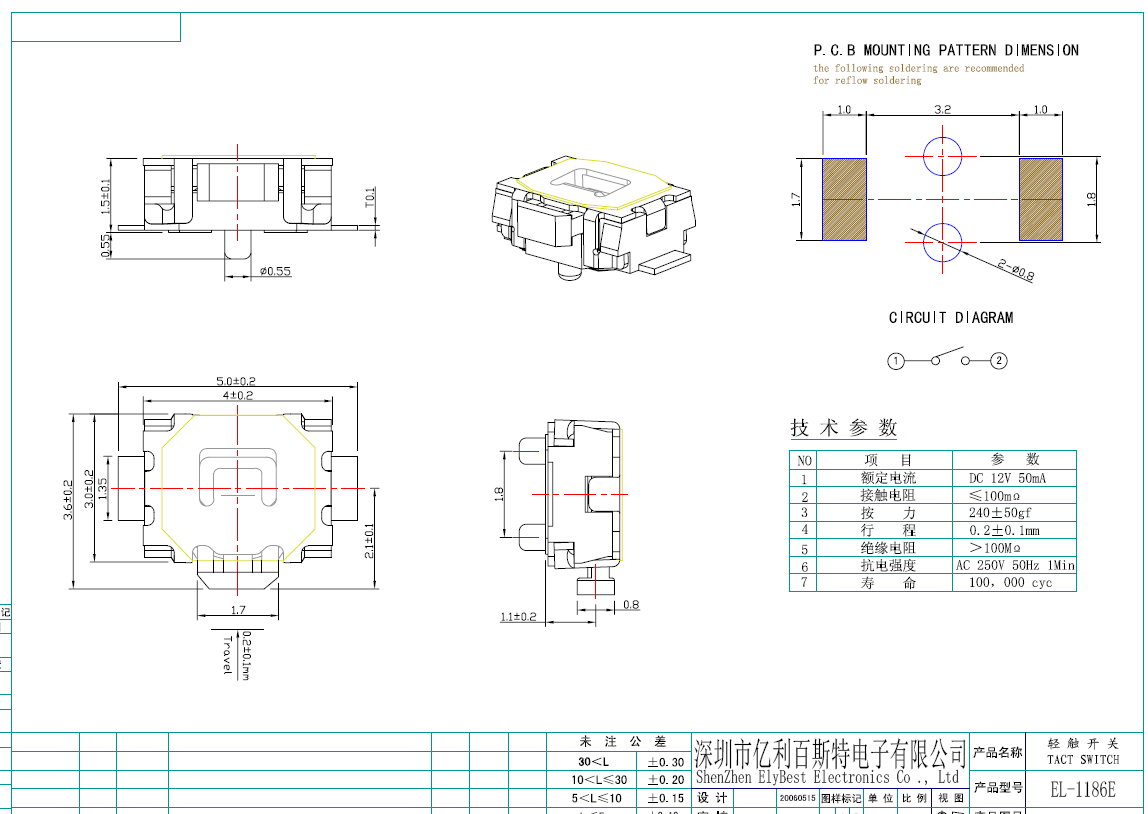
Task: Click the model number "EL-1186E"
Action: pos(1082,790)
